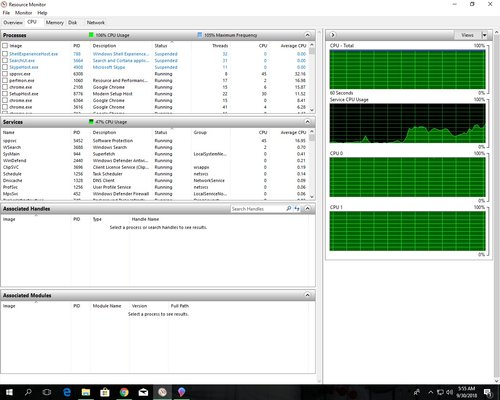Screen dimensions: 500x400
Task: Check the chrome.exe PID 2108 box
Action: pos(5,87)
